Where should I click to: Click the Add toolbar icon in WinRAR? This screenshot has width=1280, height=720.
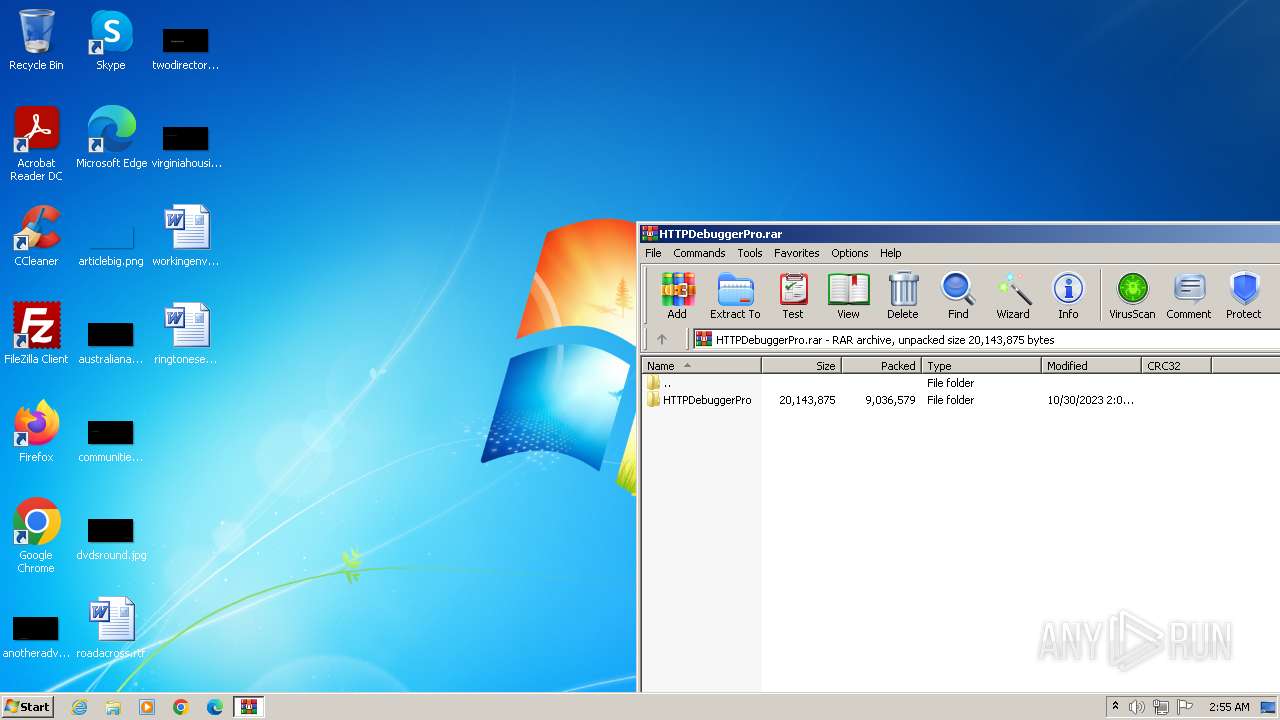(x=677, y=296)
